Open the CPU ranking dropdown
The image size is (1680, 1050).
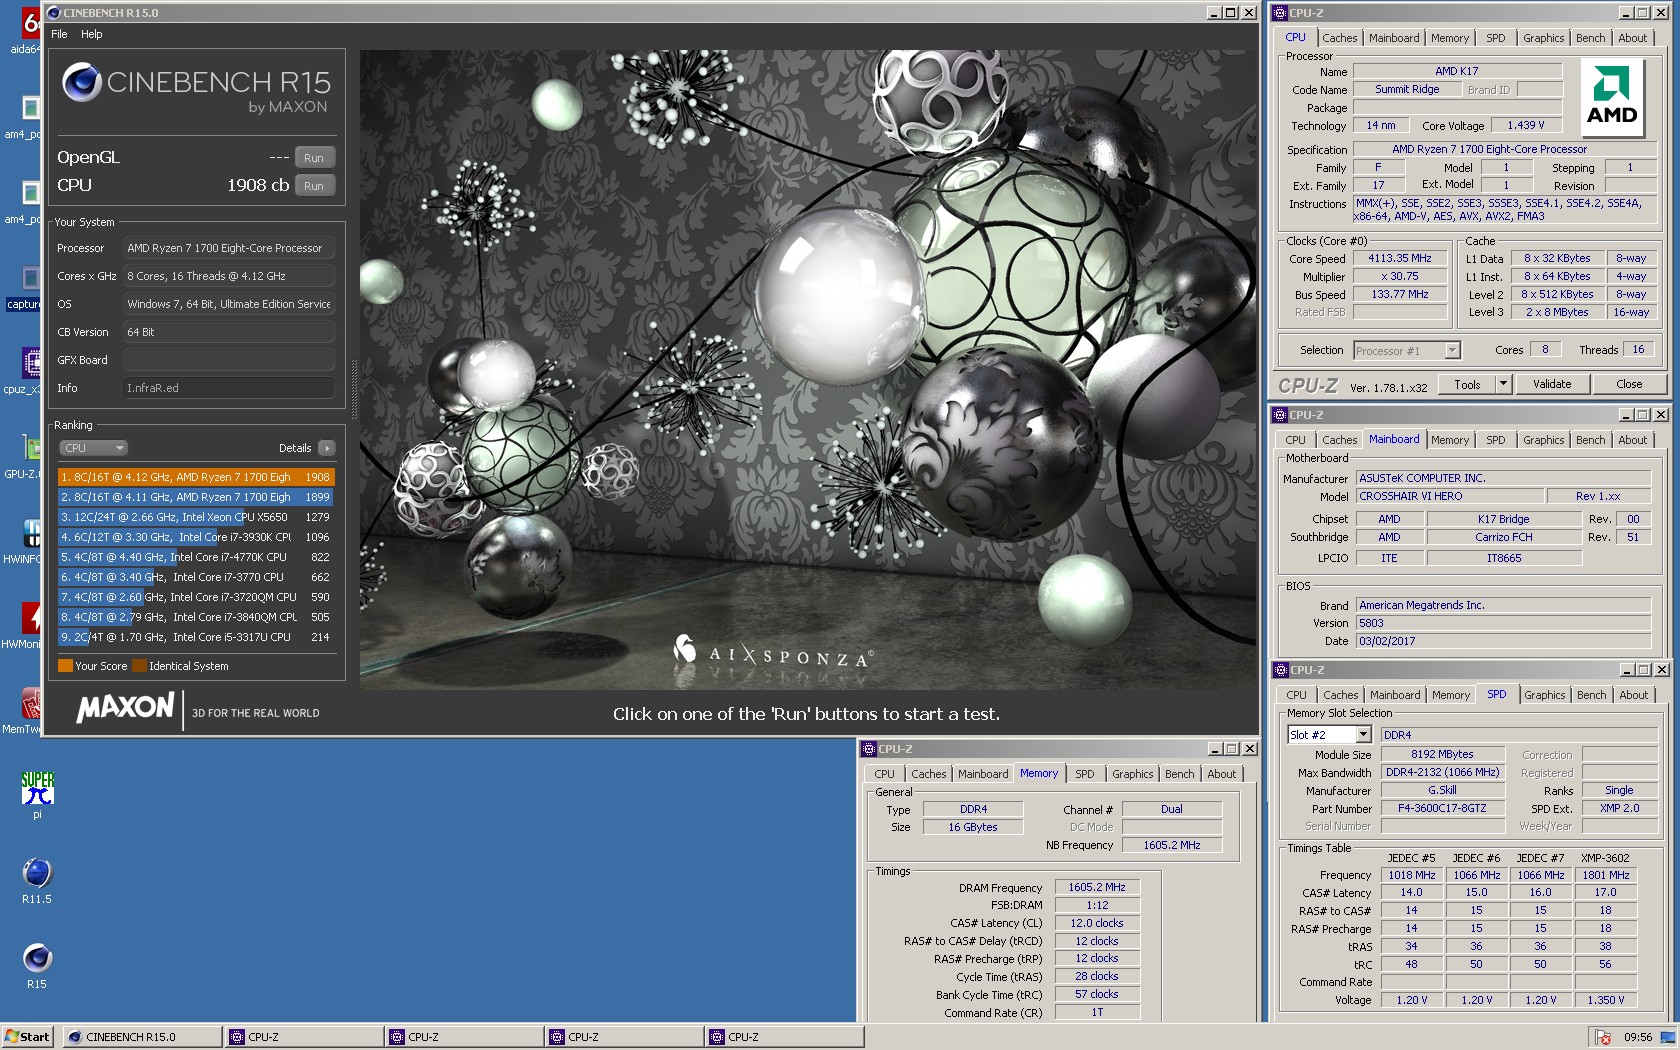point(93,448)
